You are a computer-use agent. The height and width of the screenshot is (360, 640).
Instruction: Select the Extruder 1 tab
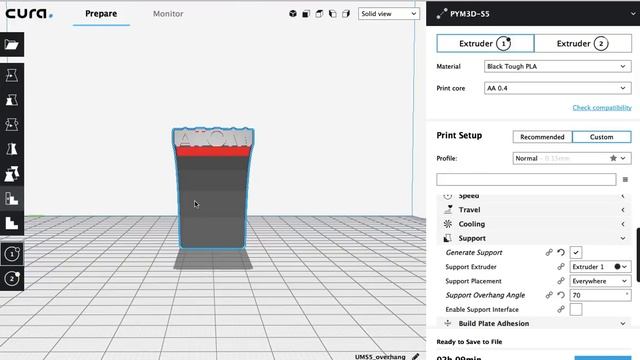pyautogui.click(x=485, y=43)
